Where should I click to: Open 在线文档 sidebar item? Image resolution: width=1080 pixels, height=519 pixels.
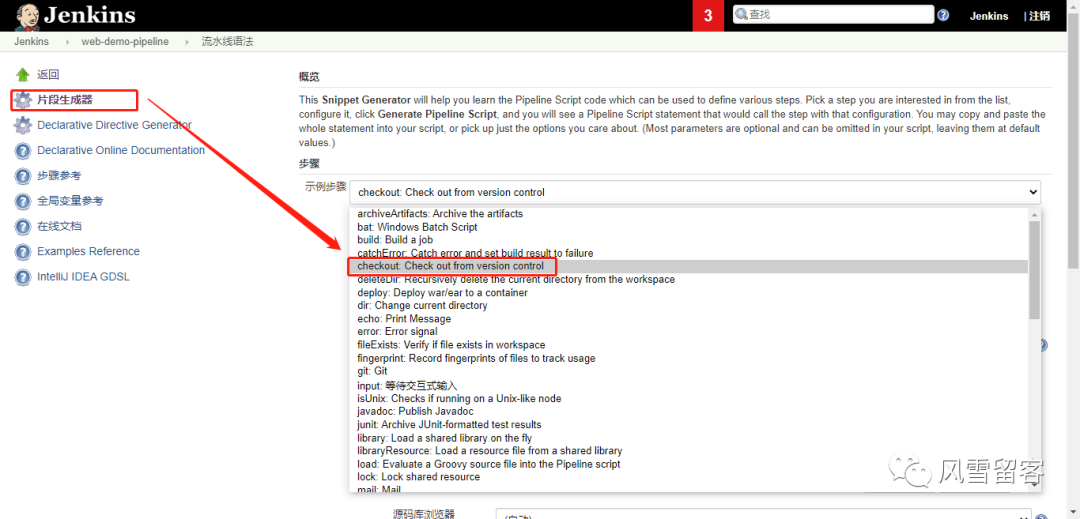point(59,226)
